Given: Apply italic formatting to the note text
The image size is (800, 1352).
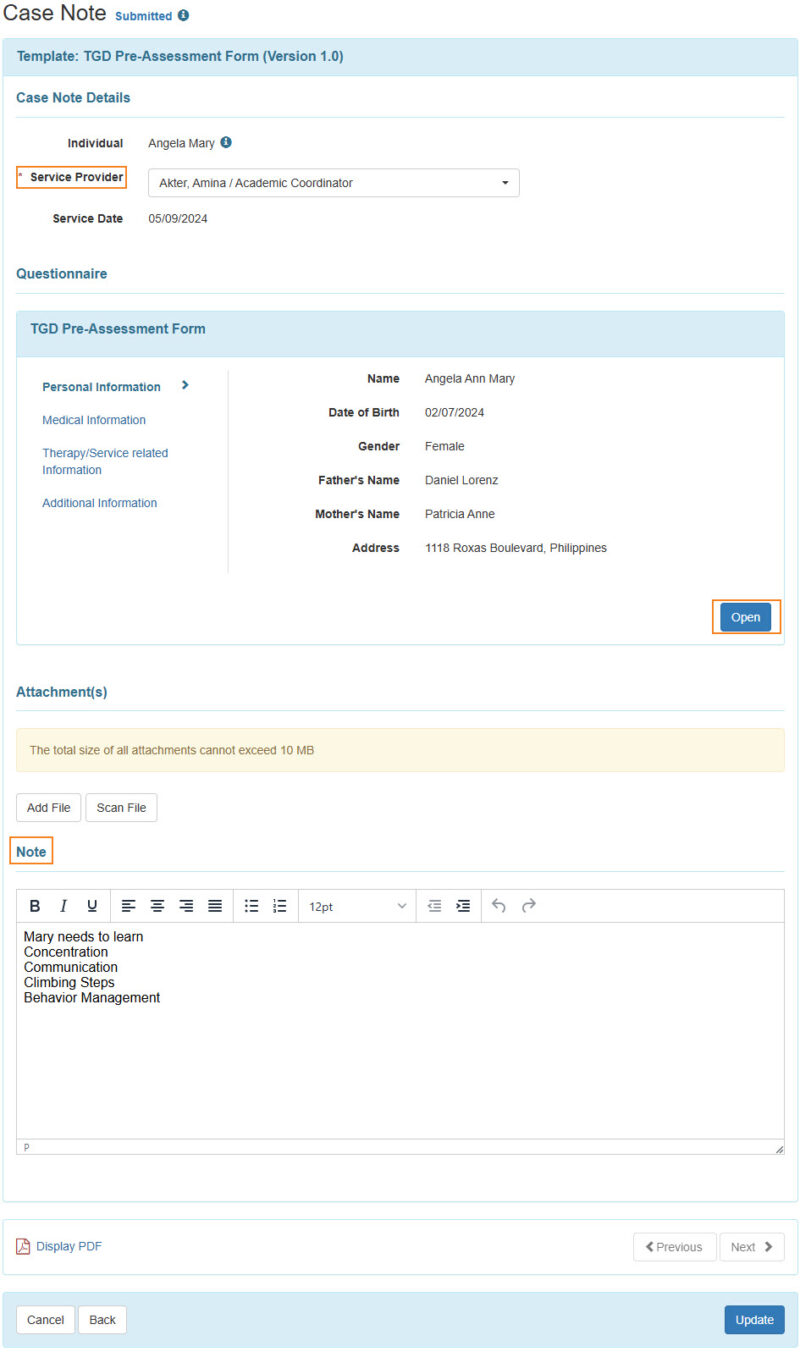Looking at the screenshot, I should click(x=63, y=905).
